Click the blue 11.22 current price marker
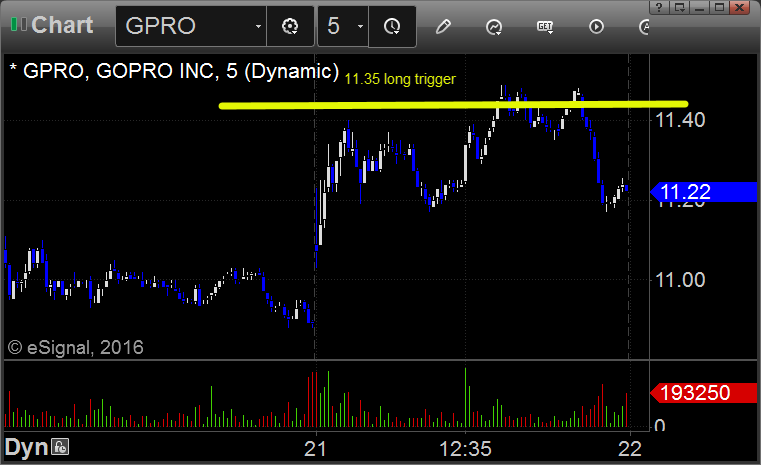 [x=704, y=192]
